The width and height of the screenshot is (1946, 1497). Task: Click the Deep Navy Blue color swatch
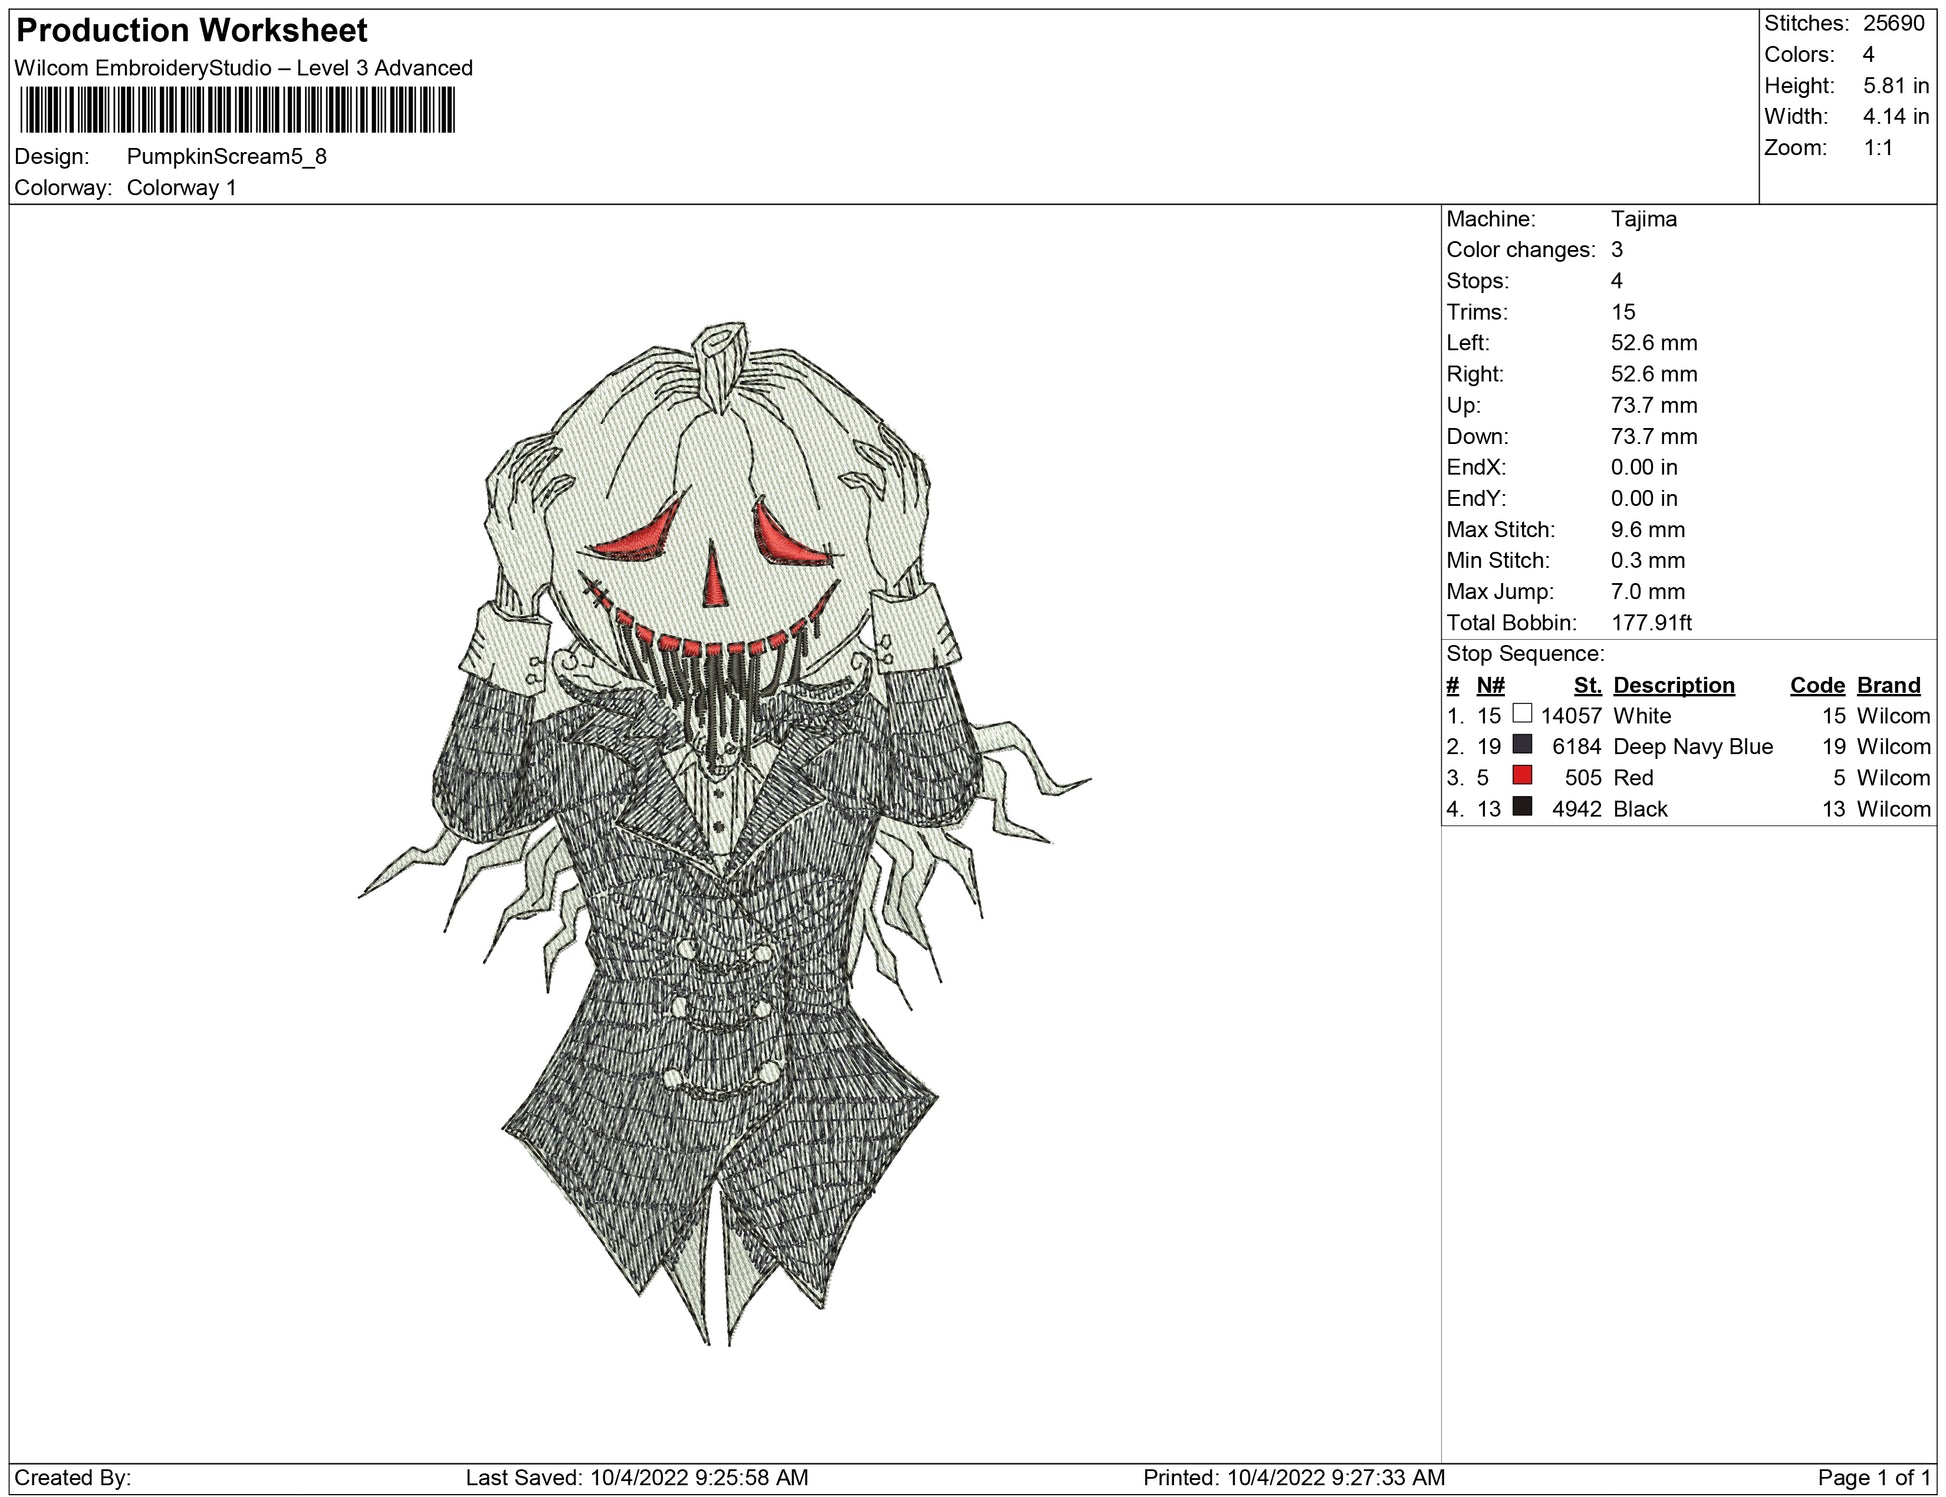click(1522, 745)
